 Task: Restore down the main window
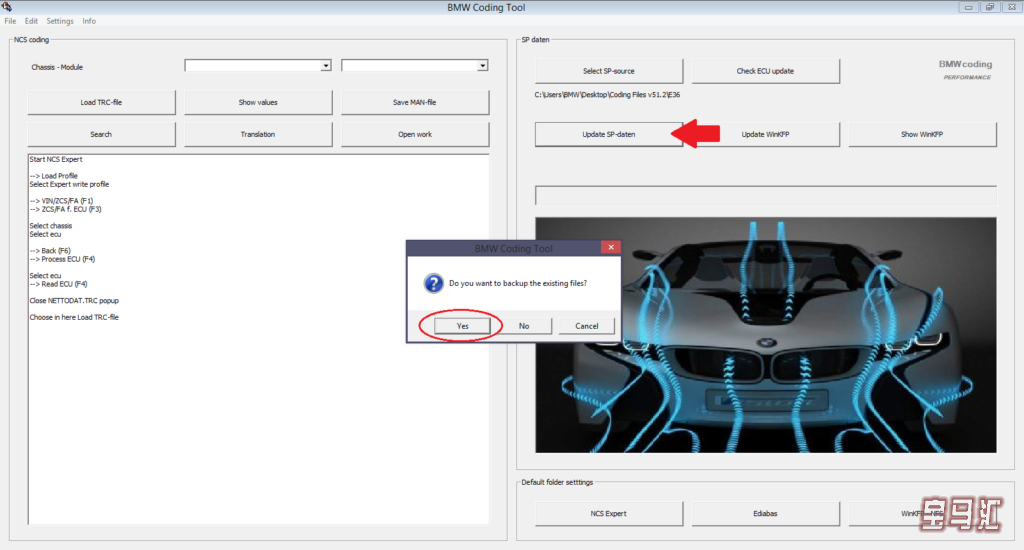pyautogui.click(x=989, y=7)
